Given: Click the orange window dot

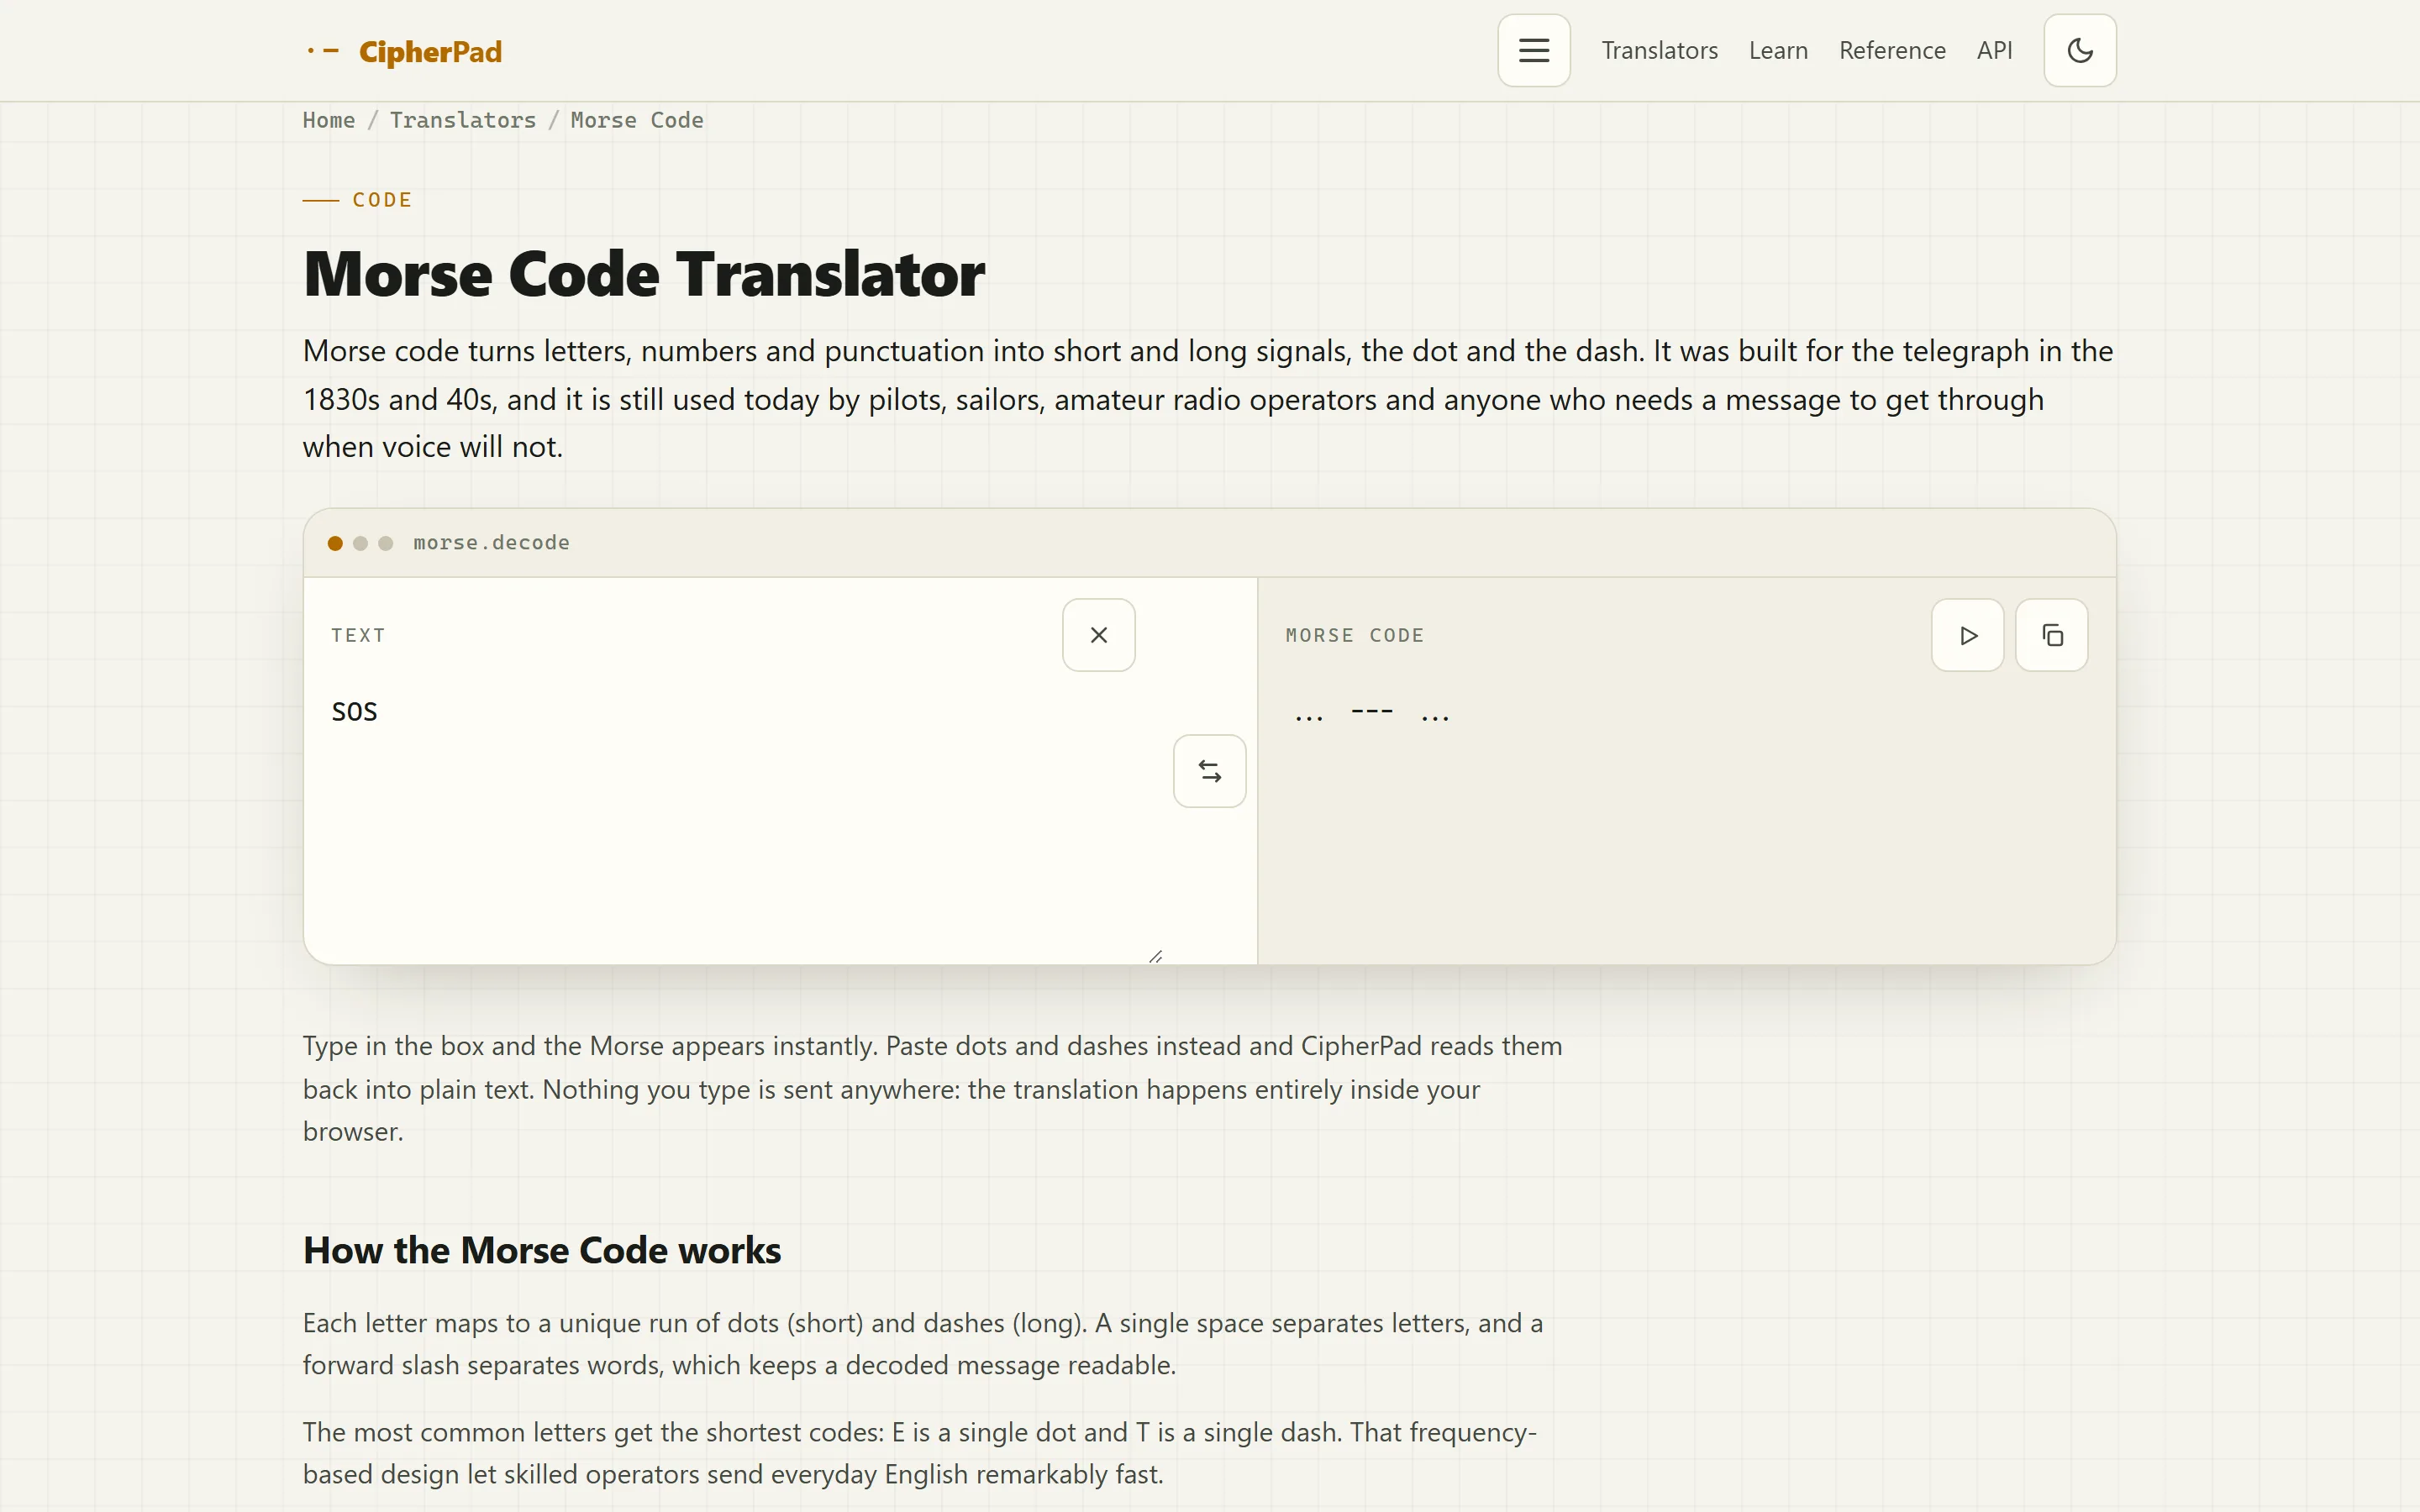Looking at the screenshot, I should tap(335, 543).
